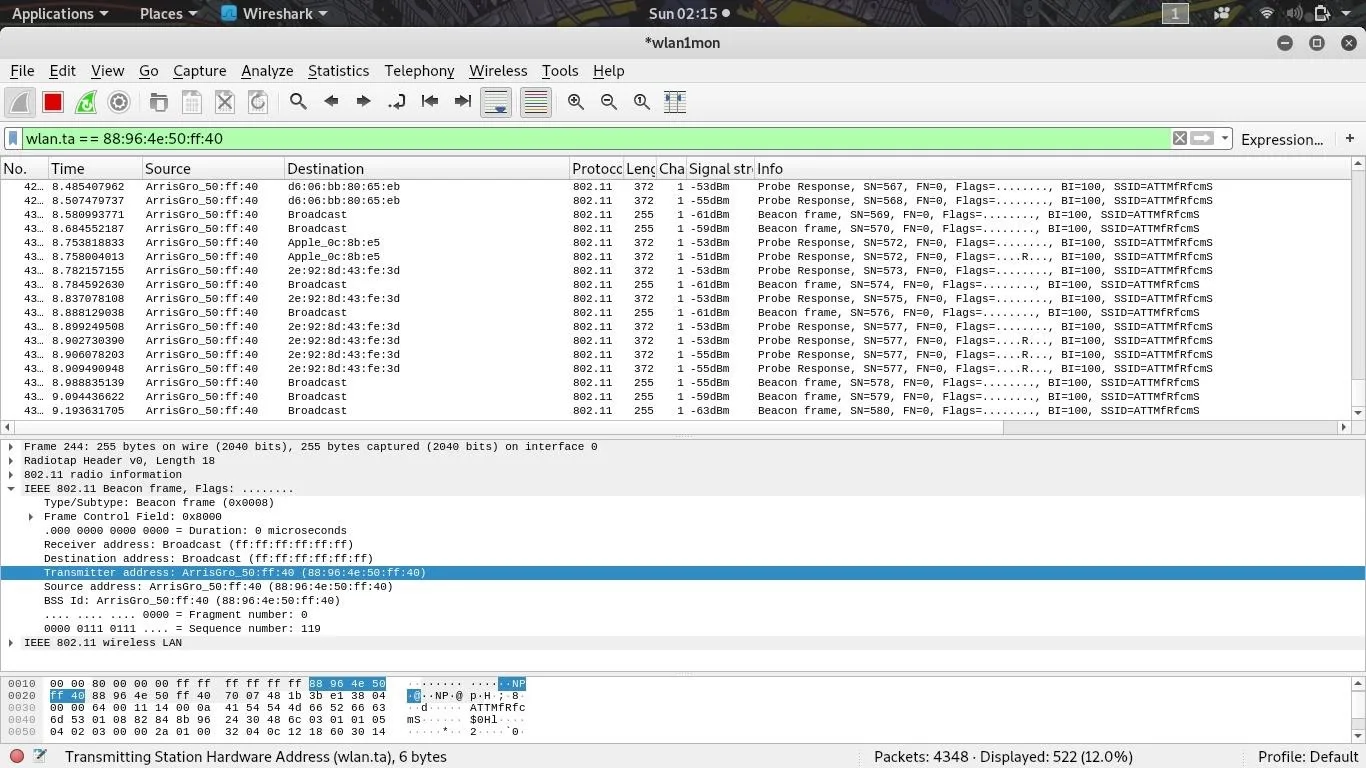
Task: Jump to the last packet
Action: coord(463,101)
